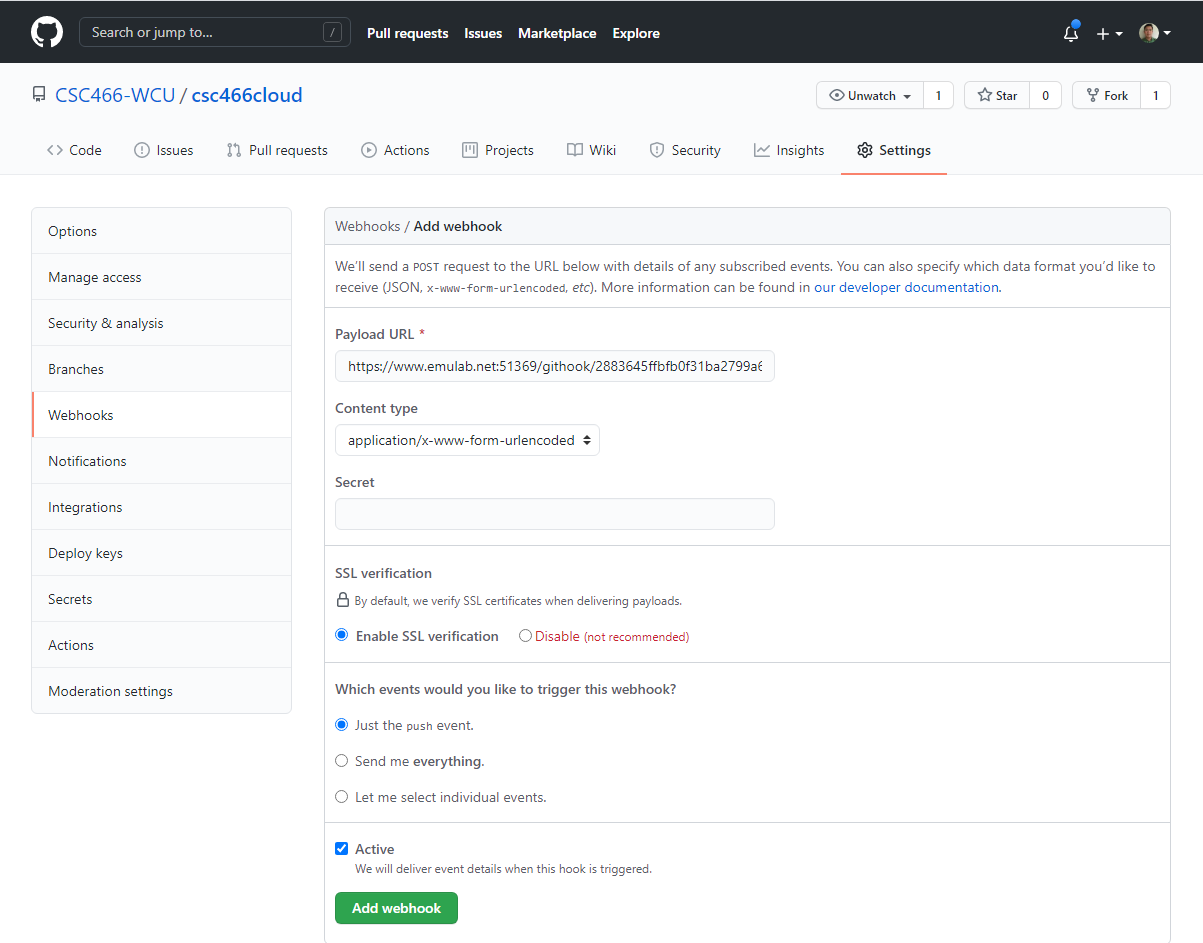Select Let me select individual events
This screenshot has width=1203, height=943.
(x=342, y=797)
